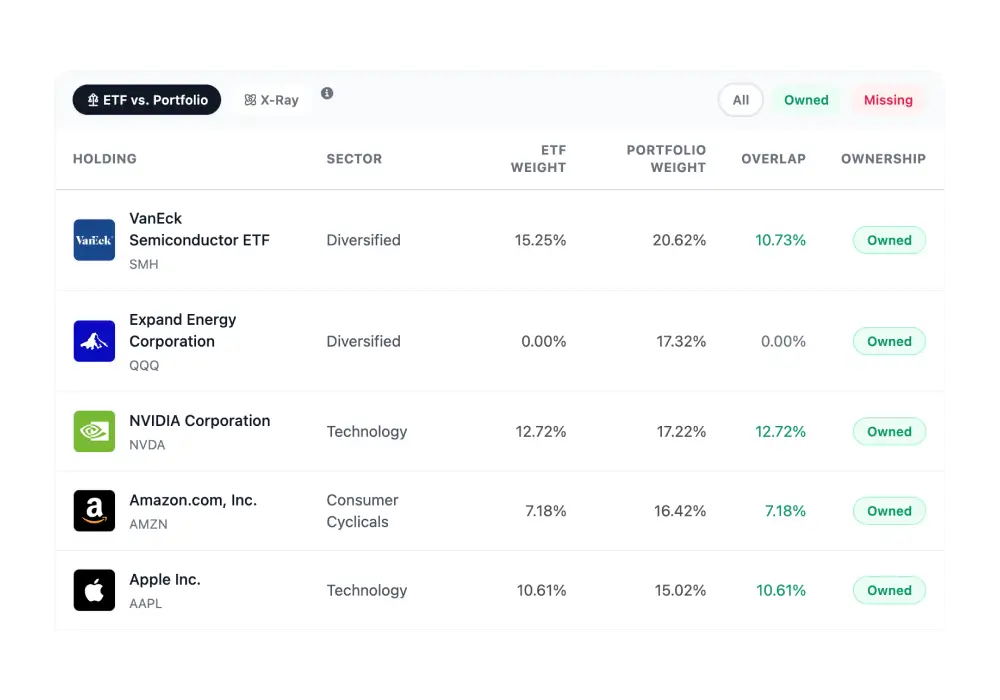Select the ETF vs. Portfolio tab

(146, 99)
